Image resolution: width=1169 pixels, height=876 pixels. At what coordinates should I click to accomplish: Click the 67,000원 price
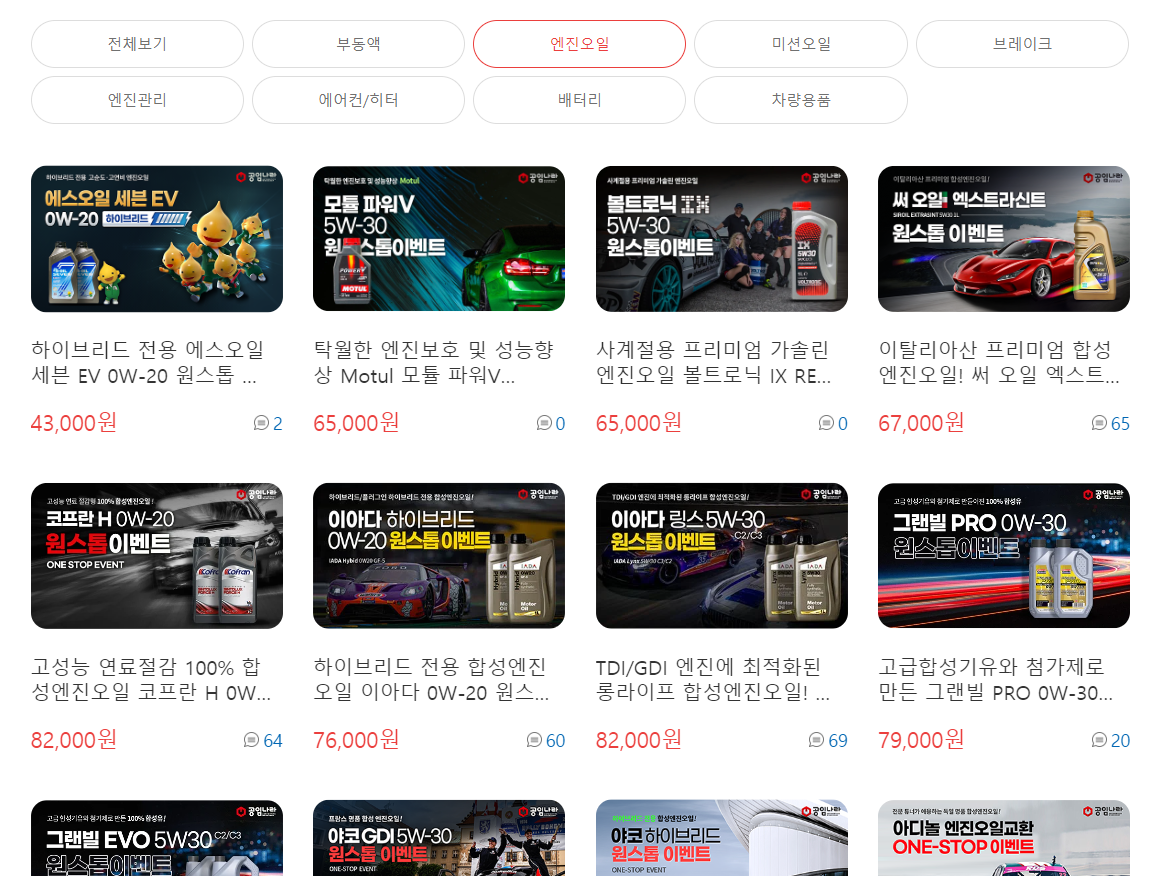tap(921, 423)
